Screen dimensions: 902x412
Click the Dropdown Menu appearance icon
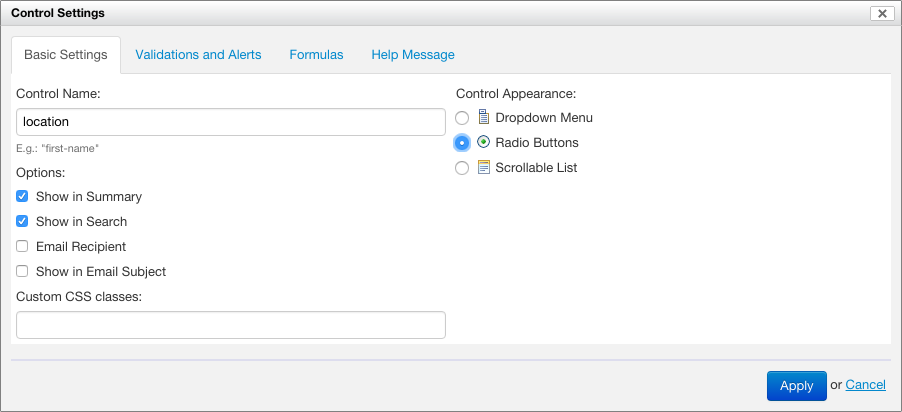pyautogui.click(x=484, y=117)
